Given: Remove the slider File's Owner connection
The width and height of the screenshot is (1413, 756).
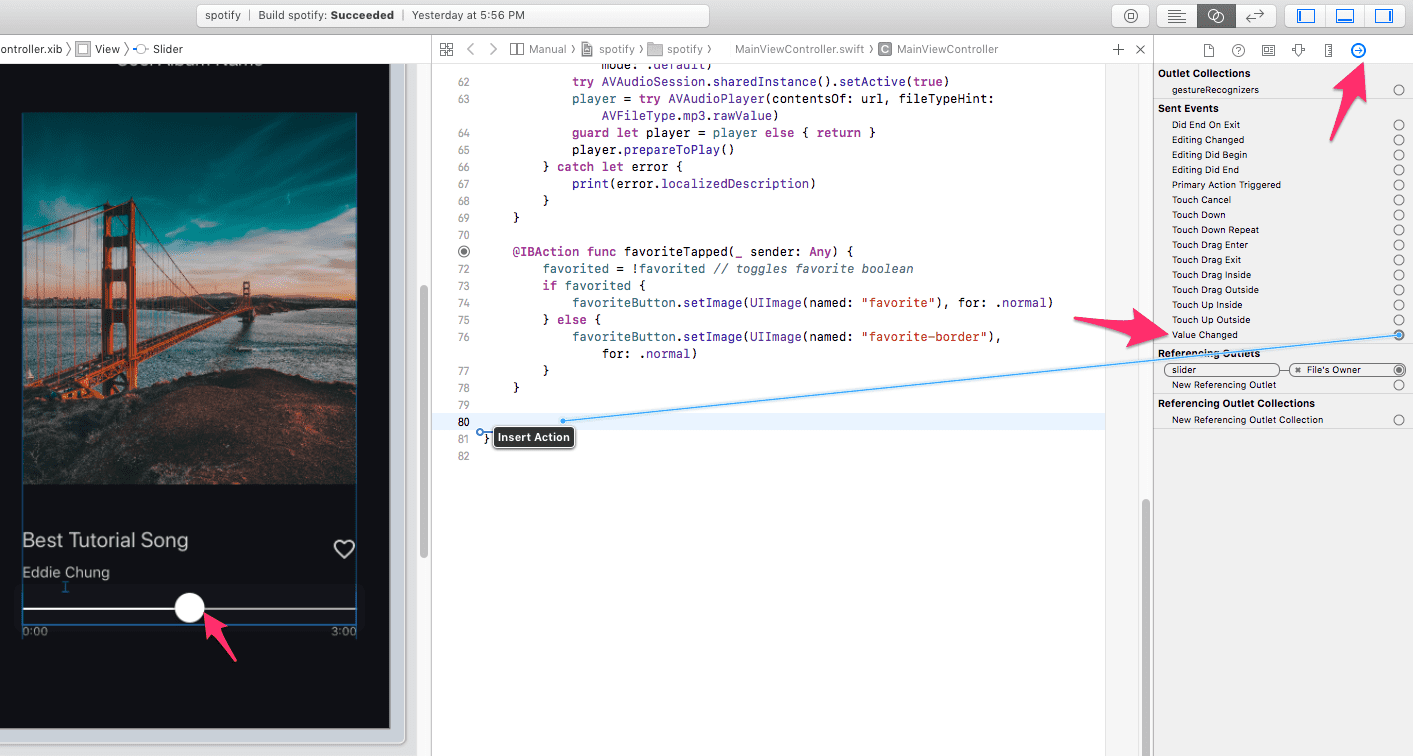Looking at the screenshot, I should [x=1298, y=370].
